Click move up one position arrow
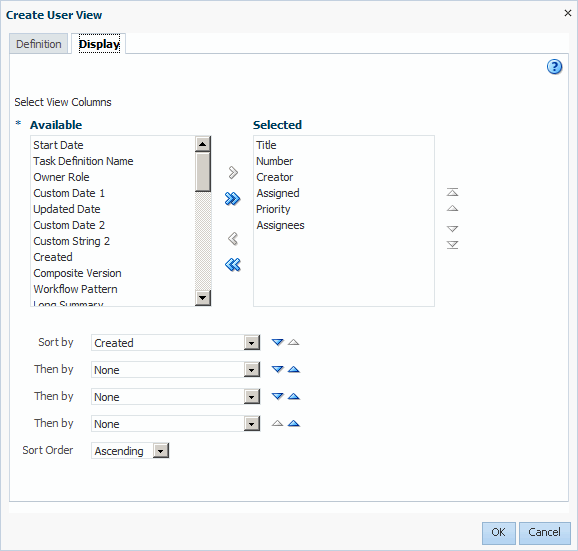Screen dimensions: 578x551 pos(452,209)
